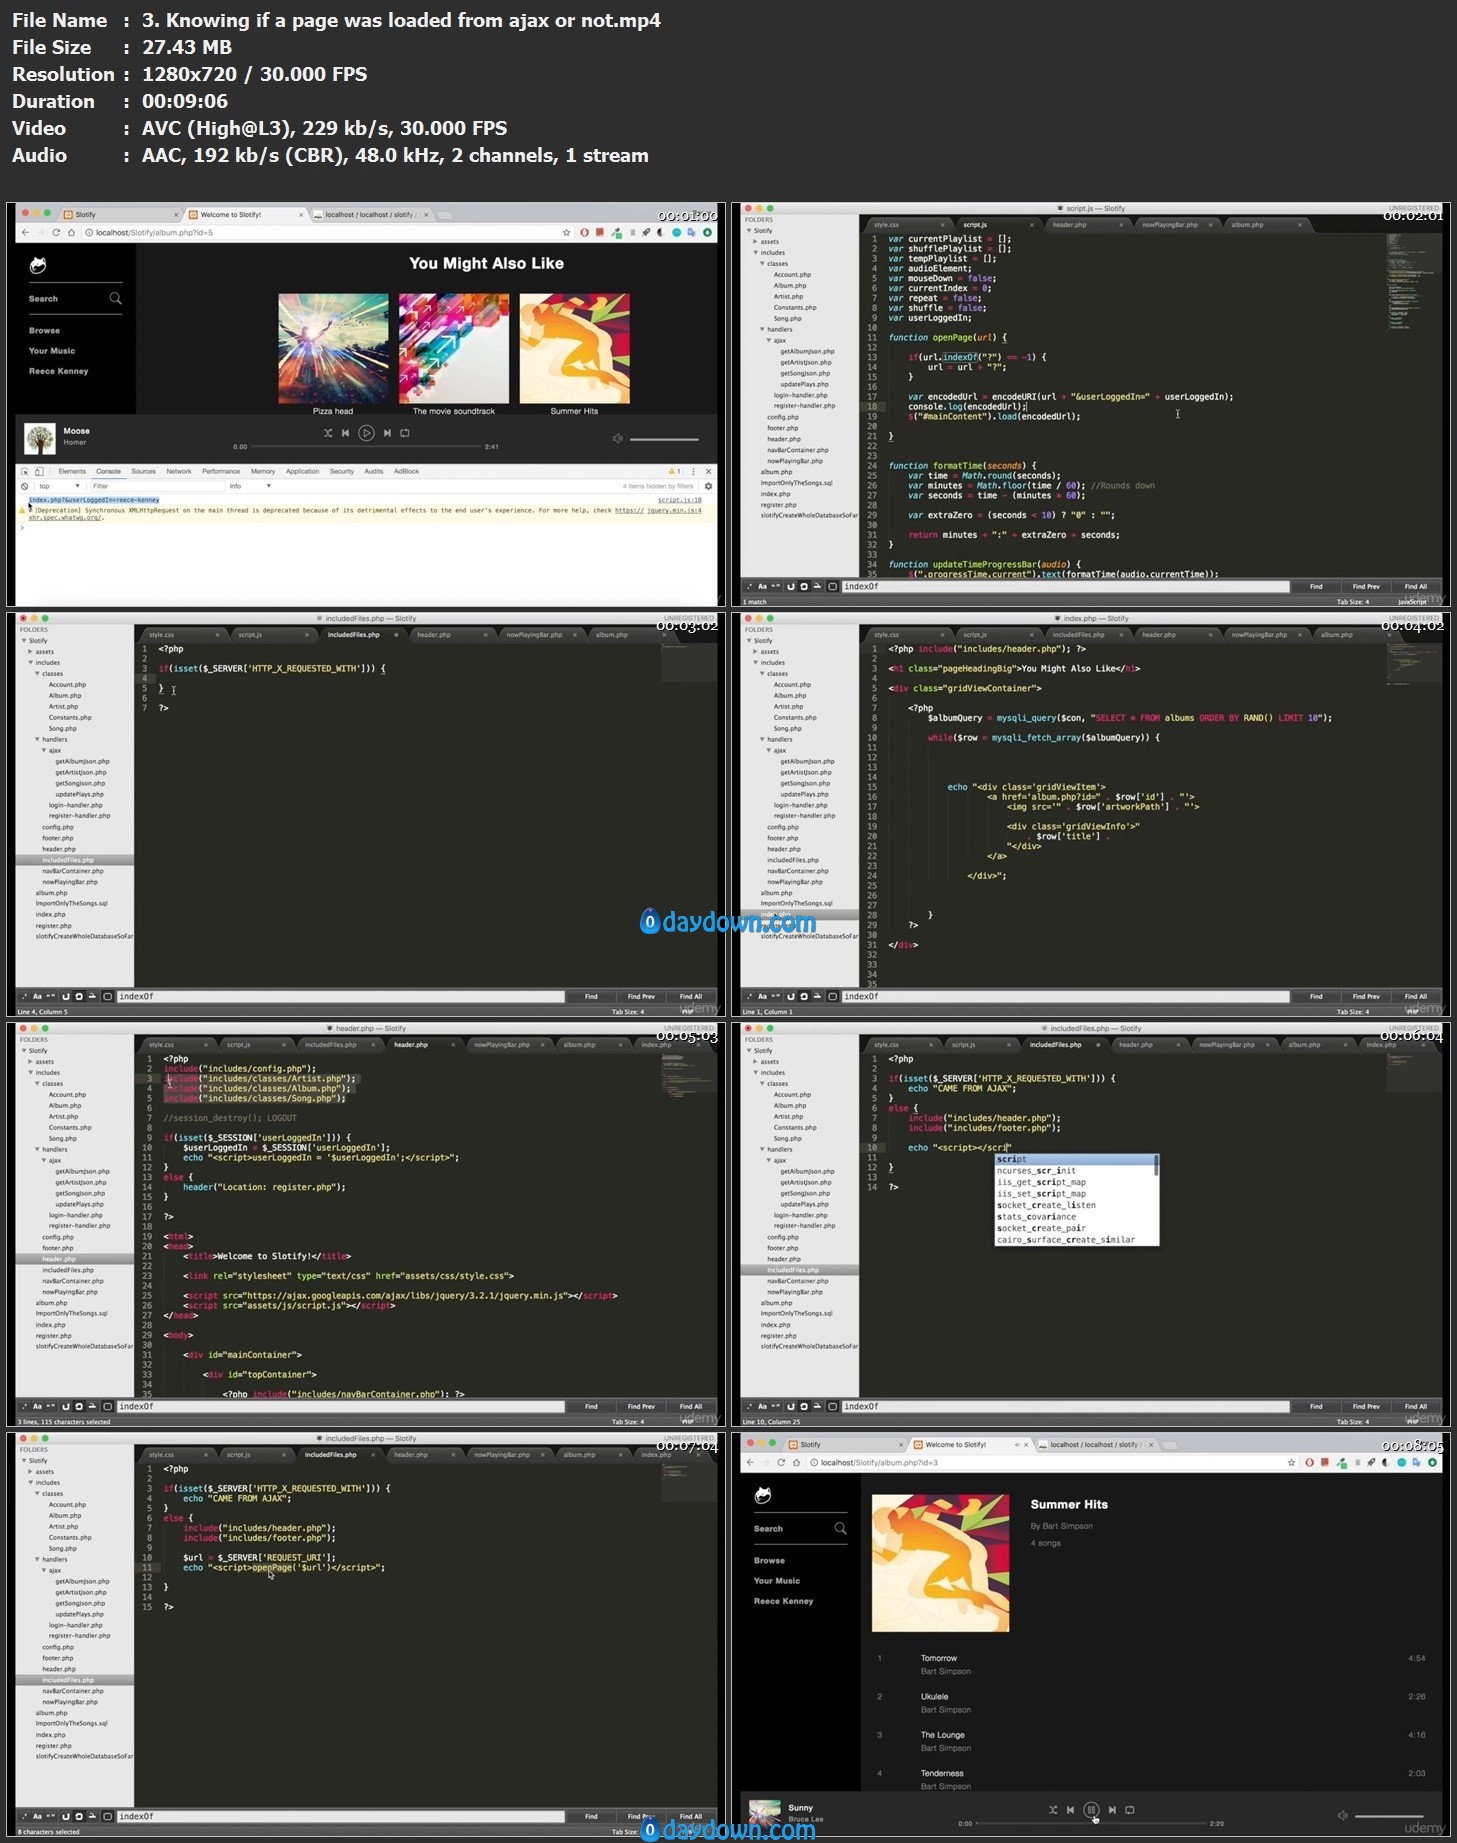Click previous track icon in the 00:08:05 frame
This screenshot has width=1457, height=1843.
click(1071, 1809)
